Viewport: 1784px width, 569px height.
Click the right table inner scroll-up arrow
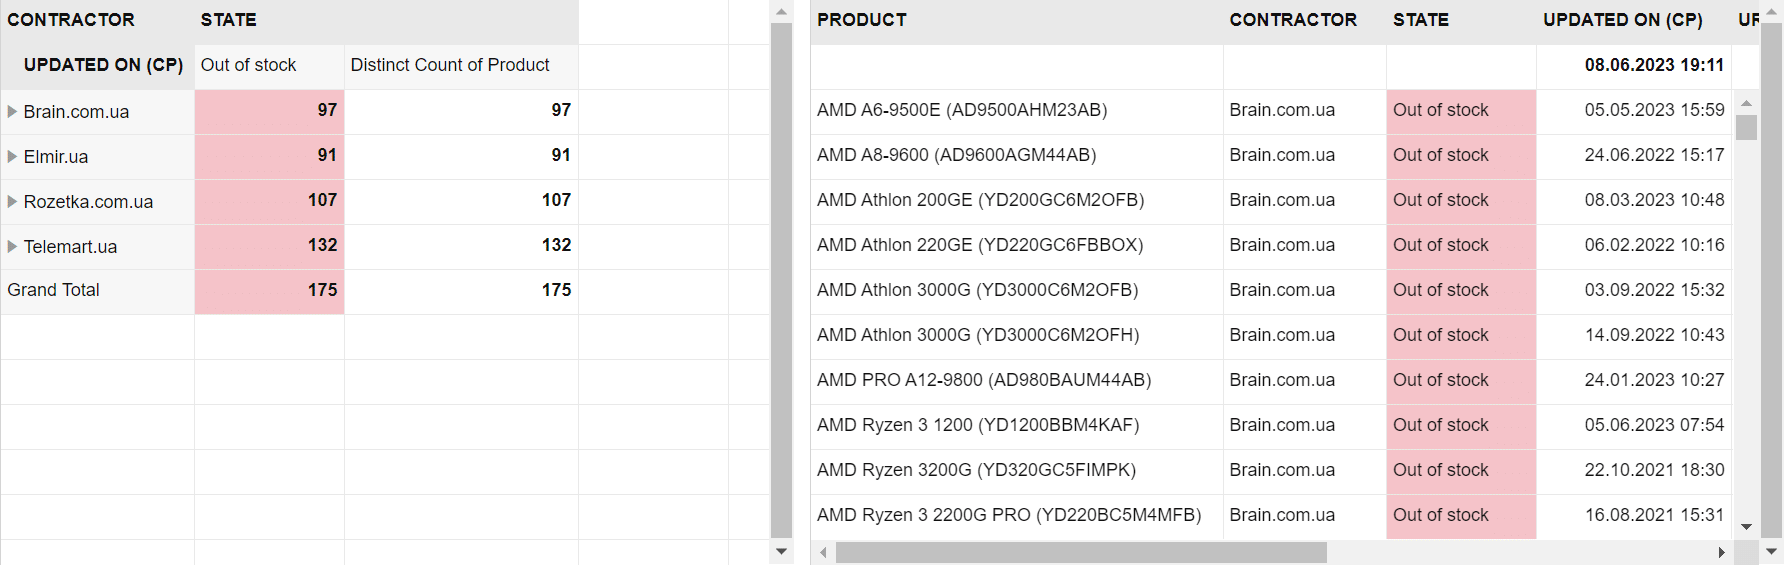[x=1746, y=103]
